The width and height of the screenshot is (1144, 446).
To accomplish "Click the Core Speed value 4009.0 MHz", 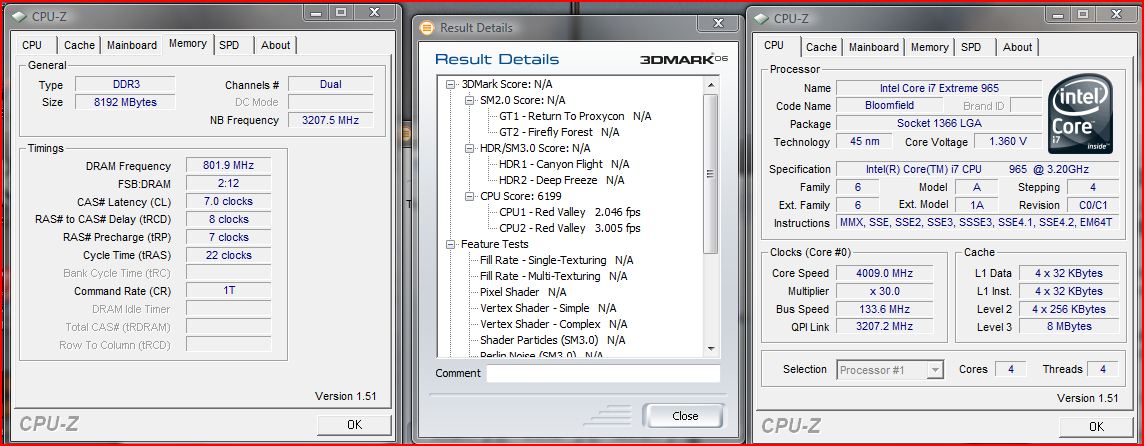I will (x=884, y=274).
